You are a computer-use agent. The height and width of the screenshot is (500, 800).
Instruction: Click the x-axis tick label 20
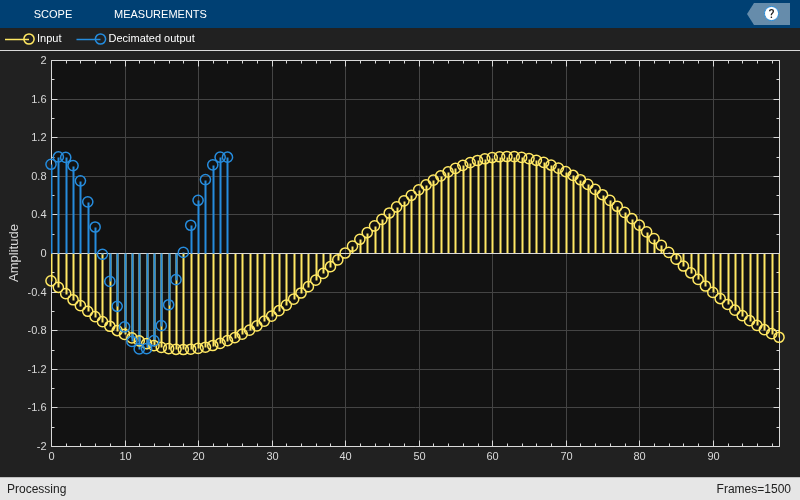[x=198, y=456]
